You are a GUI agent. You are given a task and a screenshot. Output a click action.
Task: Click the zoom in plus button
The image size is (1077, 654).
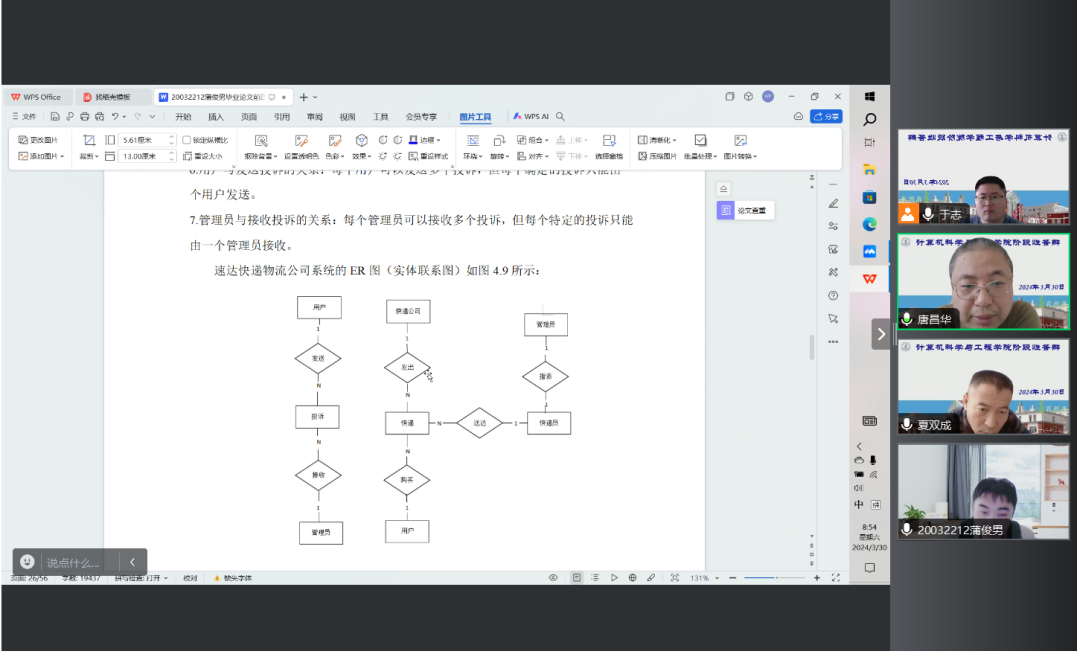pos(817,578)
